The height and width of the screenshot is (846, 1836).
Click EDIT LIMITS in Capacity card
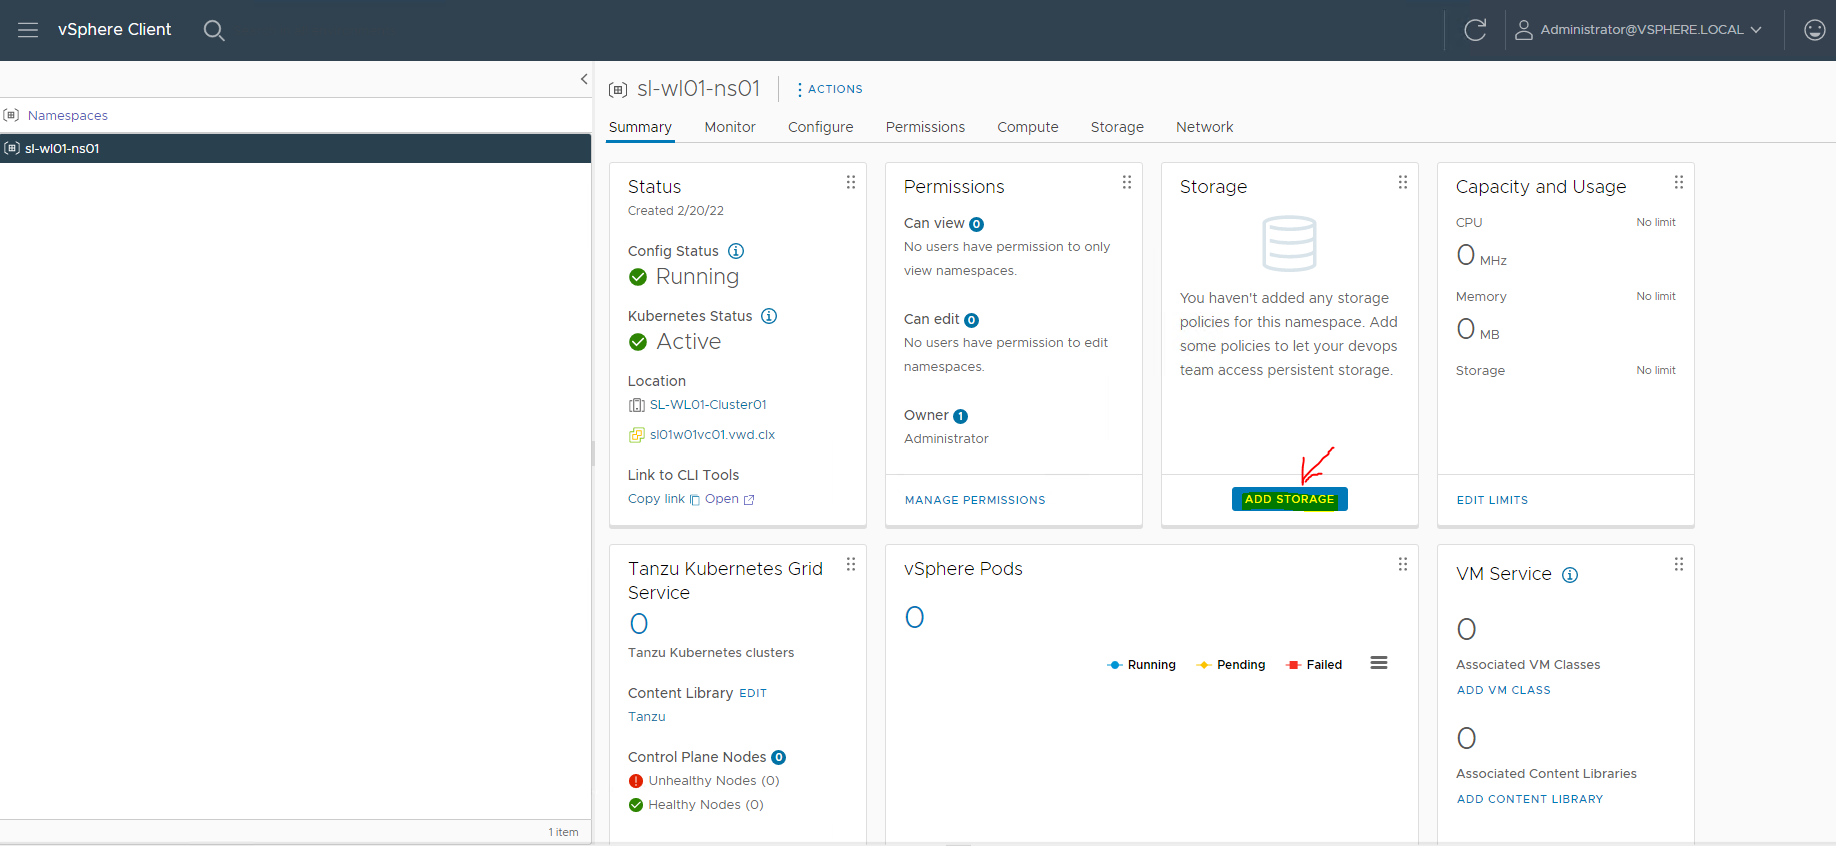(x=1492, y=500)
